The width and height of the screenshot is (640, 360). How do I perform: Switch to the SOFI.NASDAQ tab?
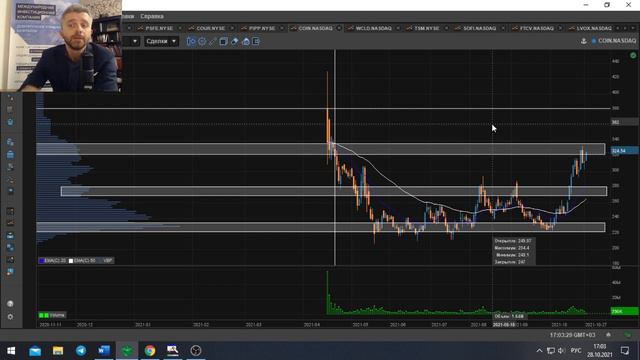479,28
